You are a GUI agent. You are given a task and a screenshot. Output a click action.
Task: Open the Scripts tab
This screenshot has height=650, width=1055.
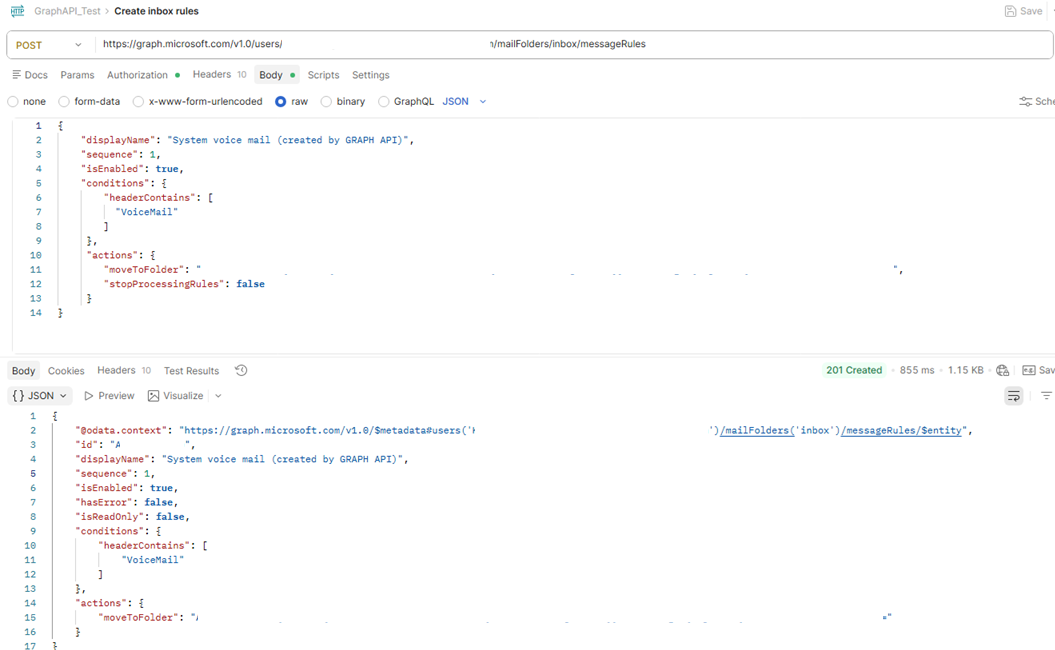coord(324,75)
